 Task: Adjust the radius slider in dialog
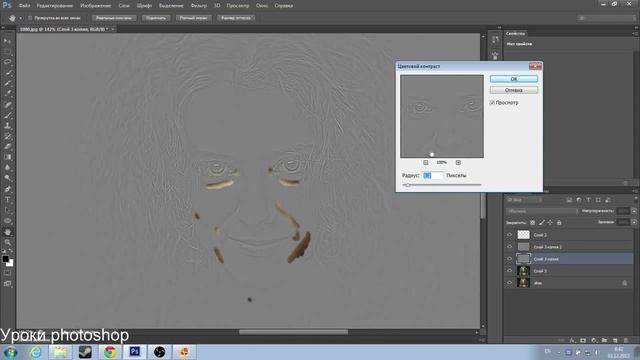407,185
